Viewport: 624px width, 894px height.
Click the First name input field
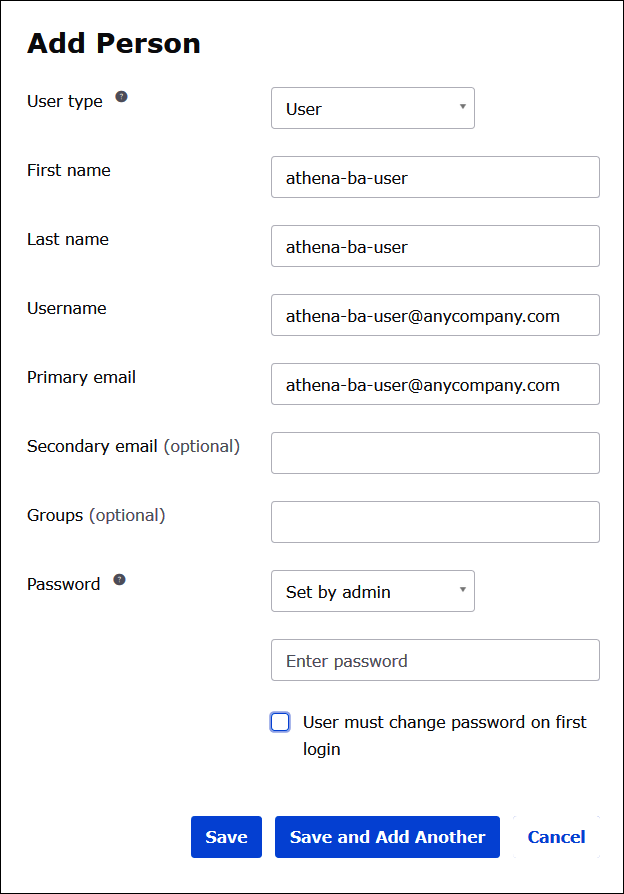pos(435,177)
